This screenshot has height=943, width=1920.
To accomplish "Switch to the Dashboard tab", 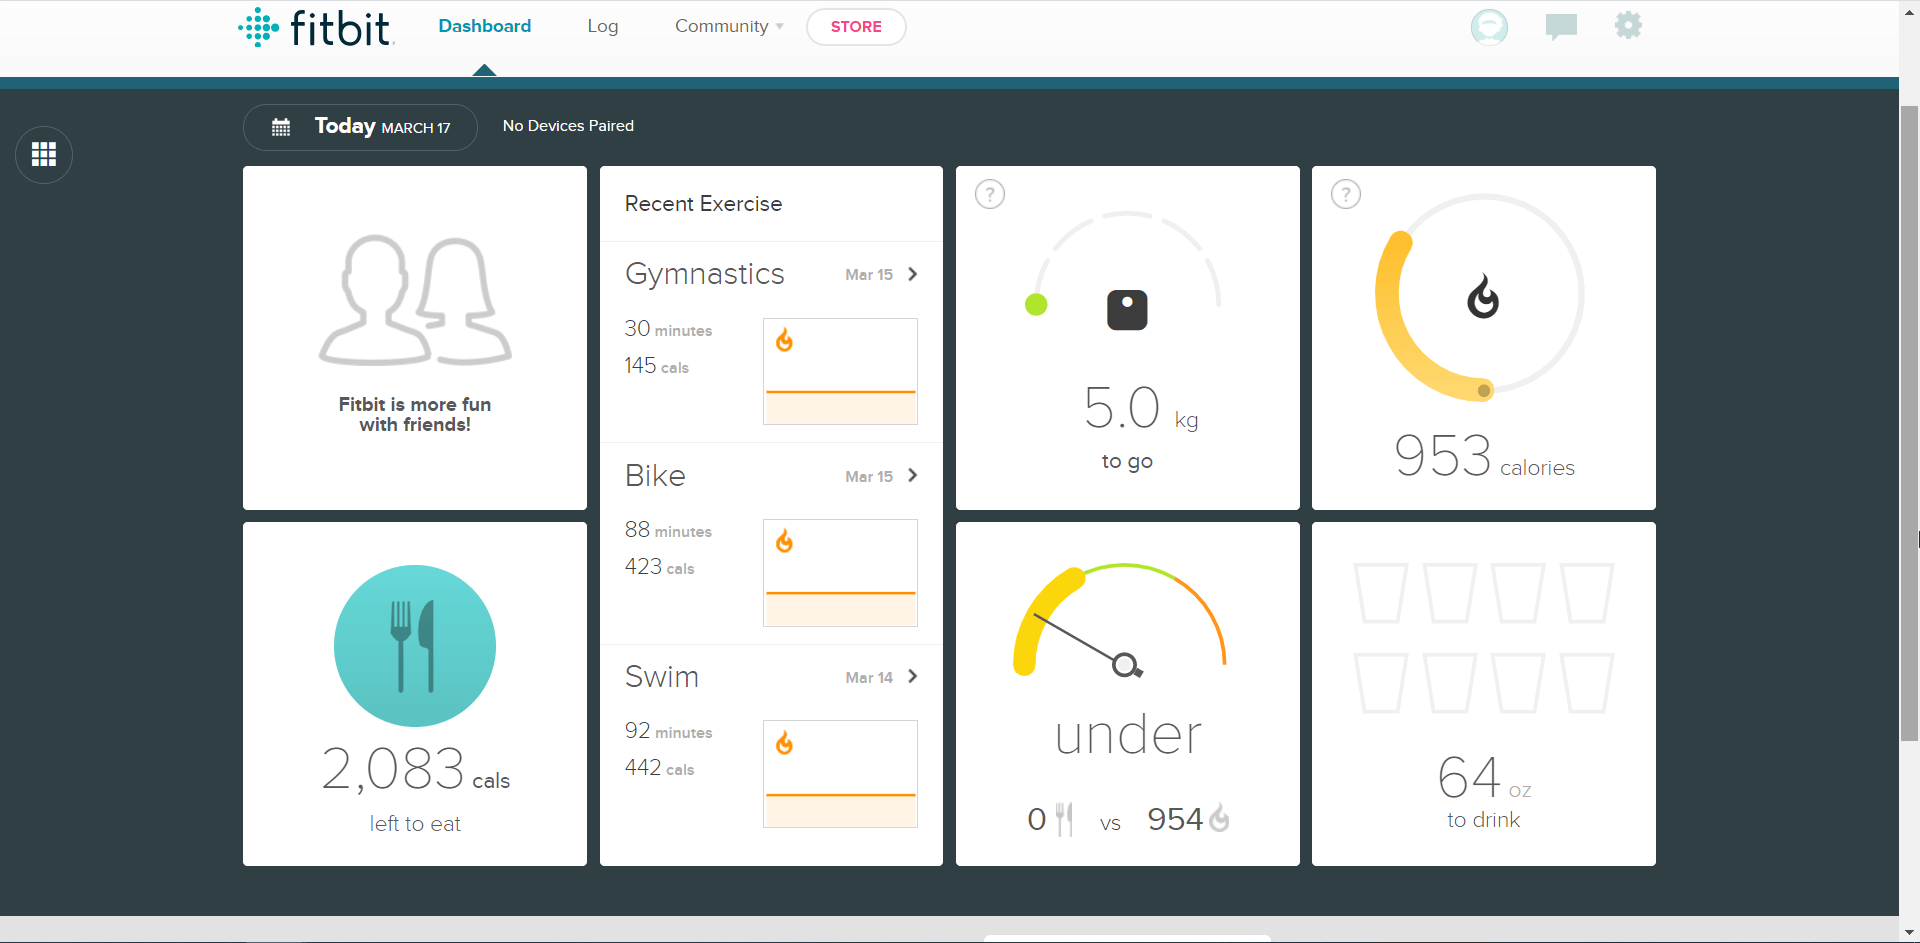I will click(484, 26).
